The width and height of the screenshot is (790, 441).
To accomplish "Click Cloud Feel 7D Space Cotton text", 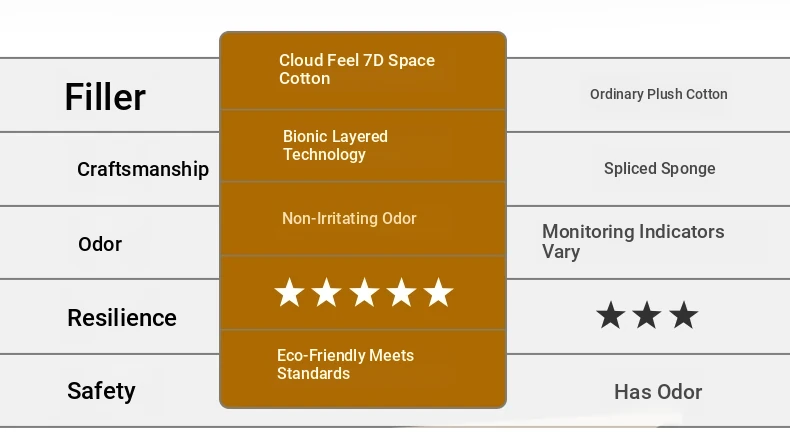I will tap(357, 70).
